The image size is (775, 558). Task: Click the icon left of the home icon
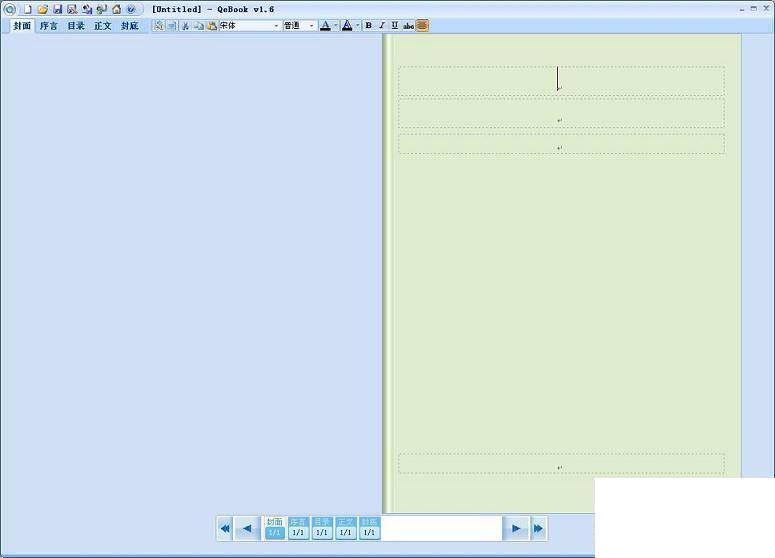click(102, 9)
